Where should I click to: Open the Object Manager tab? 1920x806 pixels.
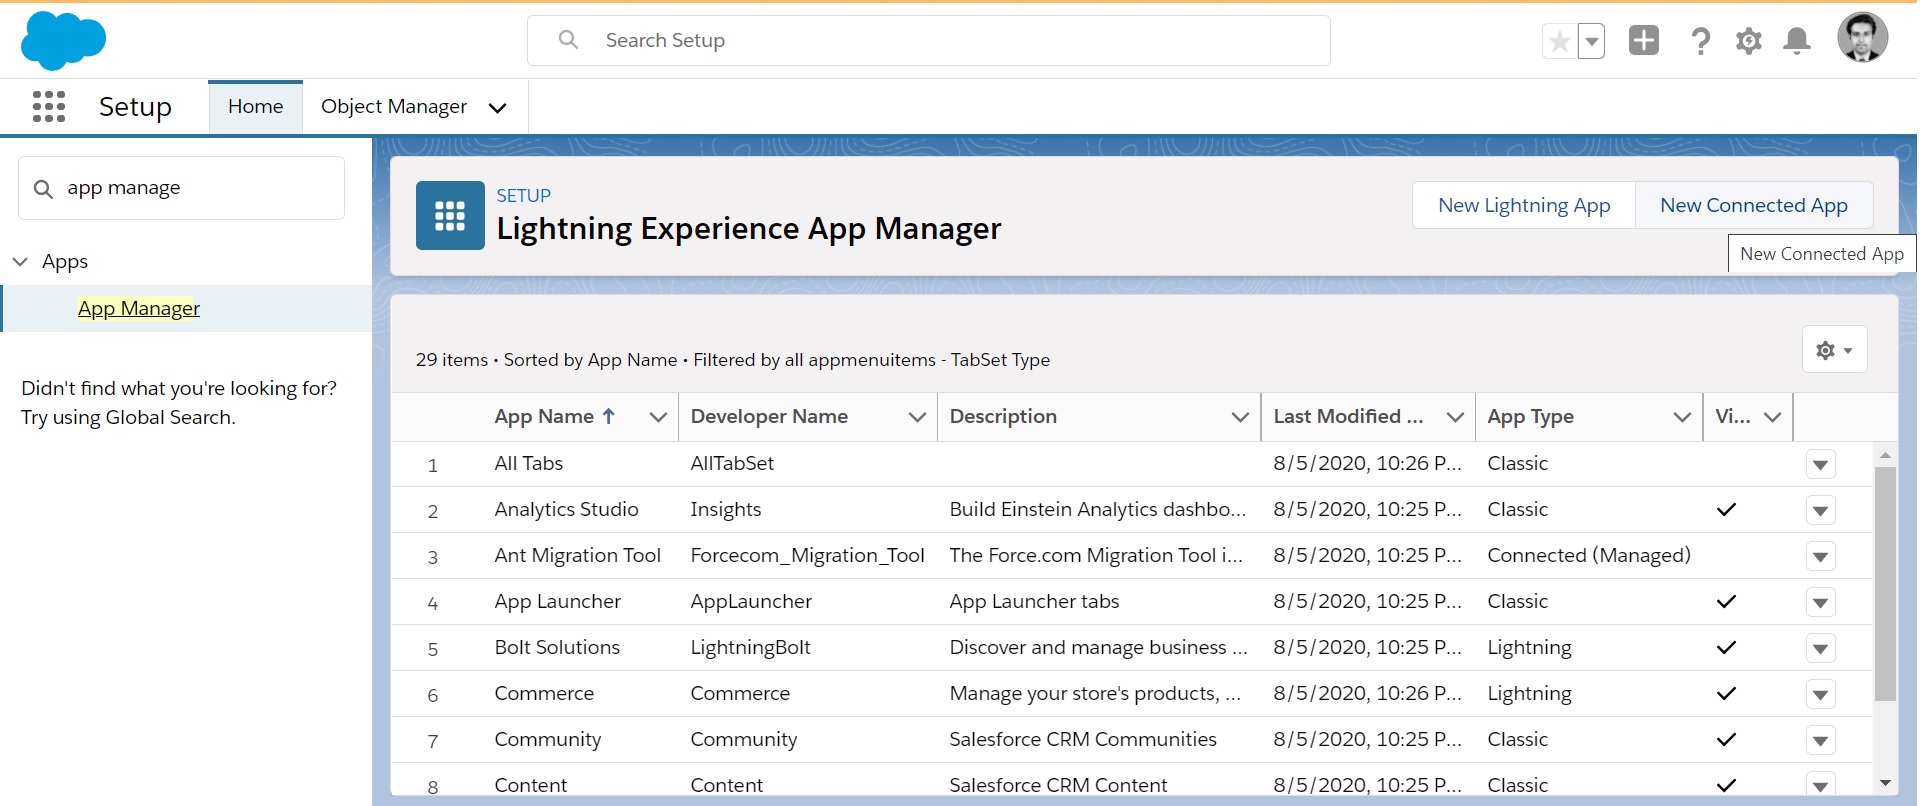(x=394, y=107)
